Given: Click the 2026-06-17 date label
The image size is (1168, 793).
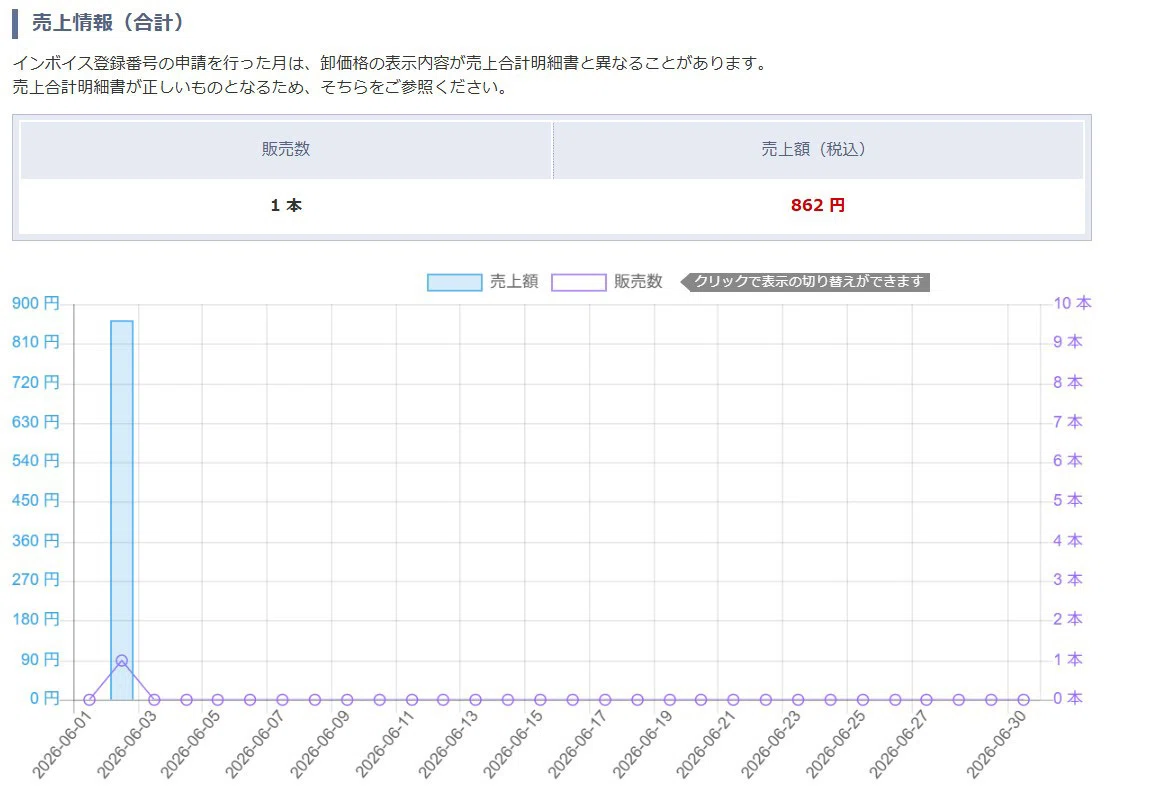Looking at the screenshot, I should [577, 744].
